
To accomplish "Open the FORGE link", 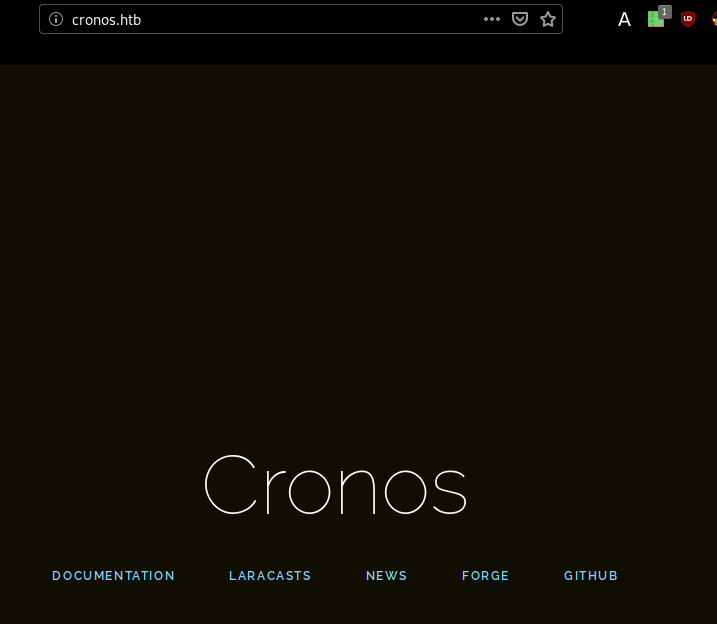I will click(485, 576).
